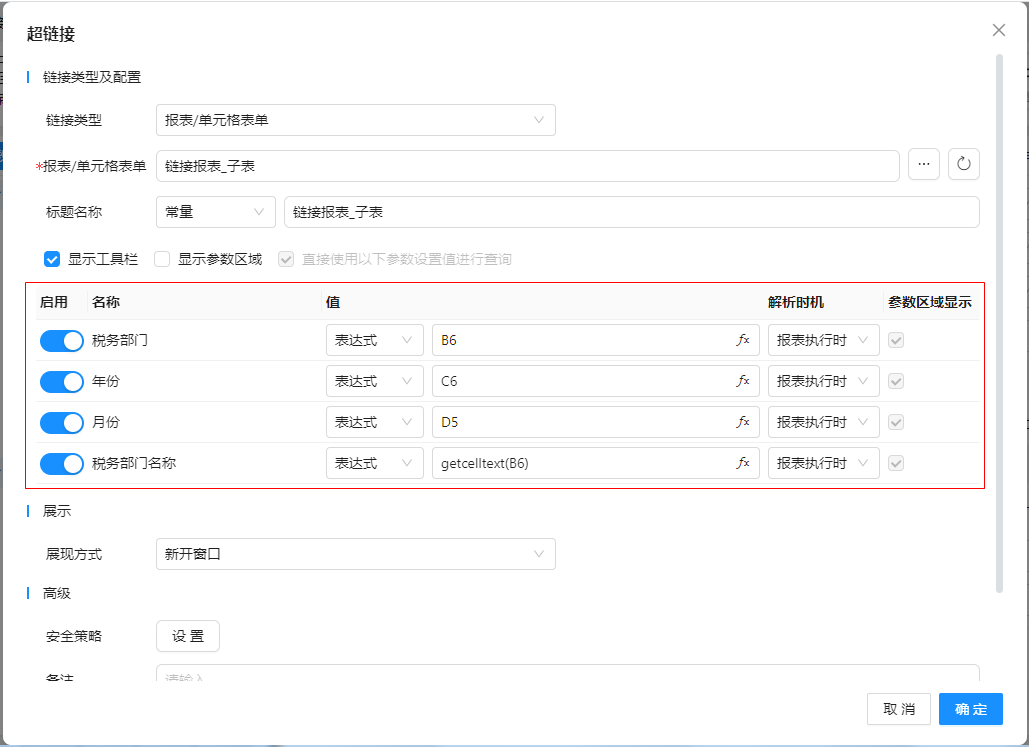The width and height of the screenshot is (1029, 747).
Task: Open expression editor fx for 年份 row
Action: point(743,381)
